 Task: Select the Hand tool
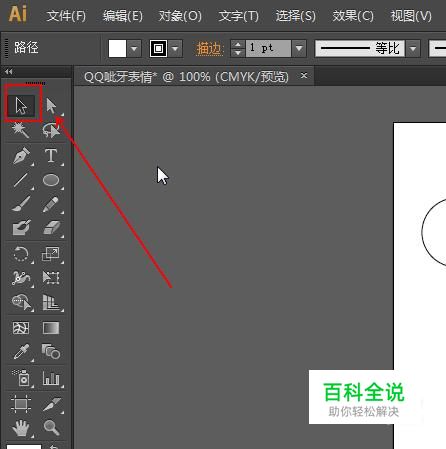(21, 428)
